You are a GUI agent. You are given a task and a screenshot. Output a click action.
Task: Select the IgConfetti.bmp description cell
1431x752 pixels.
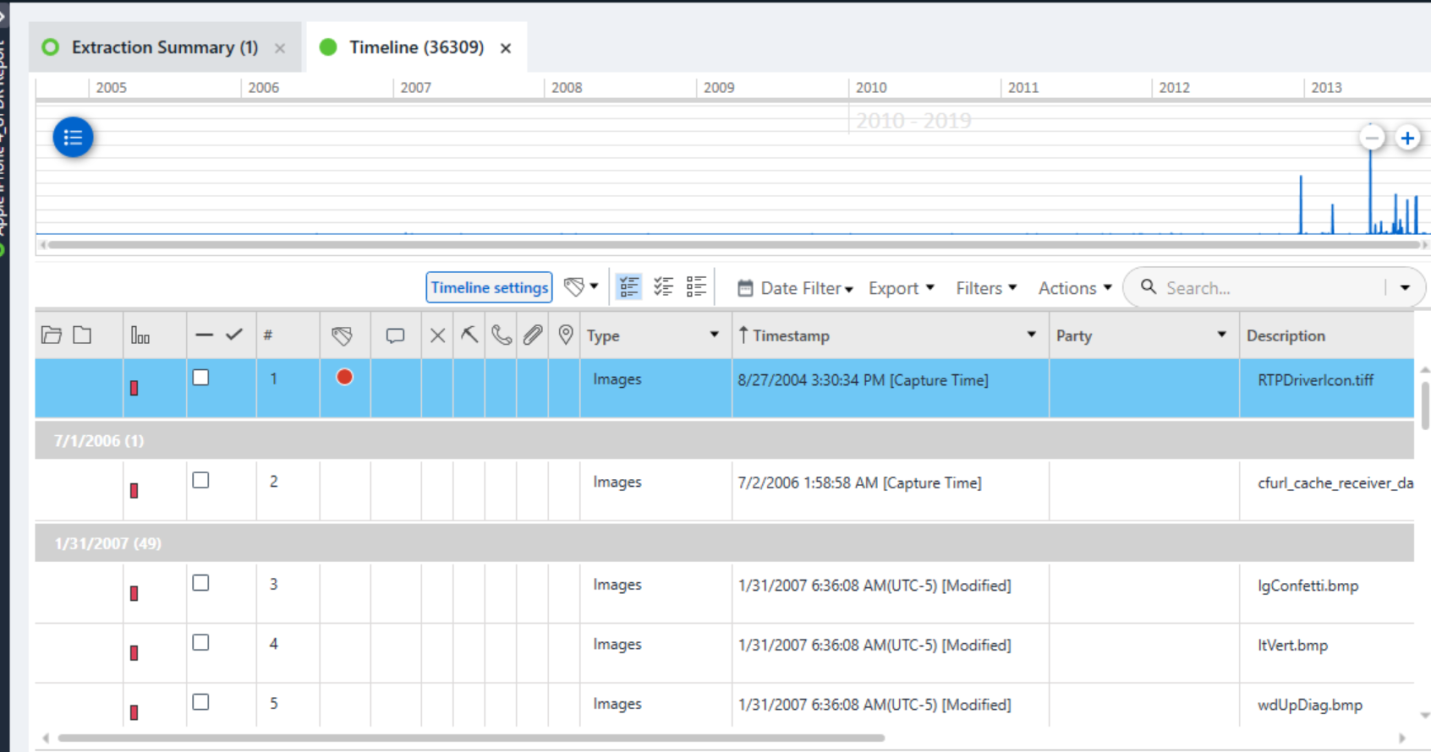[x=1327, y=593]
